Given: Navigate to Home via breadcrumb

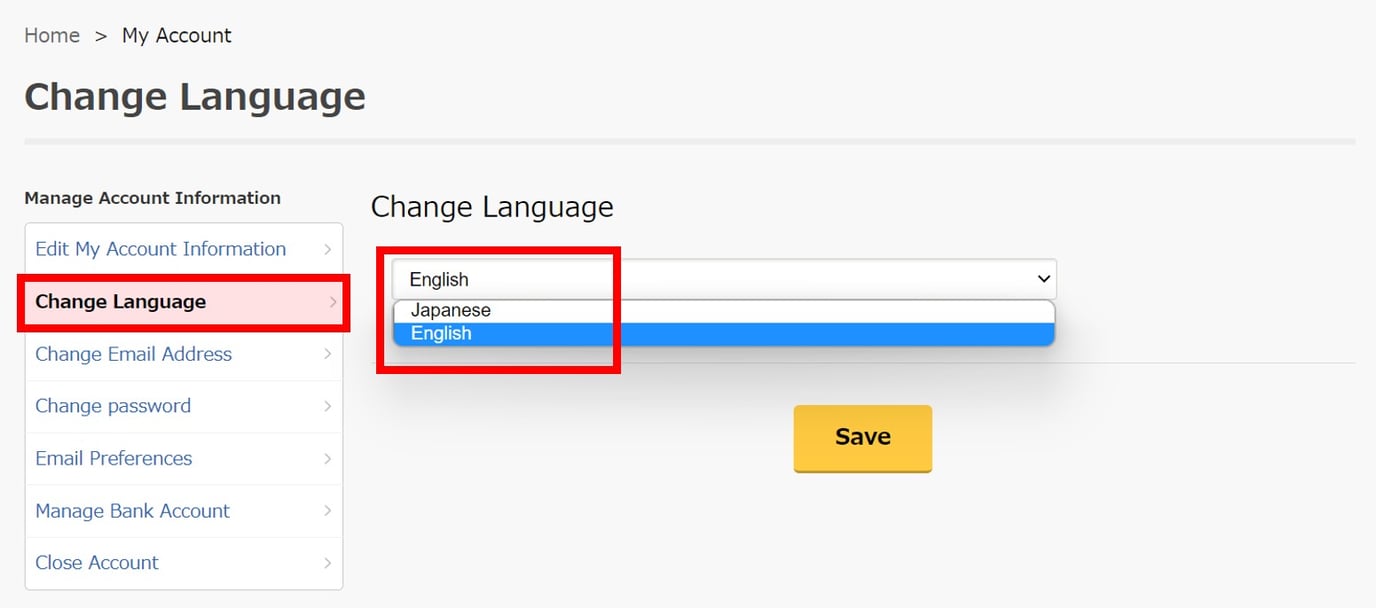Looking at the screenshot, I should [51, 35].
